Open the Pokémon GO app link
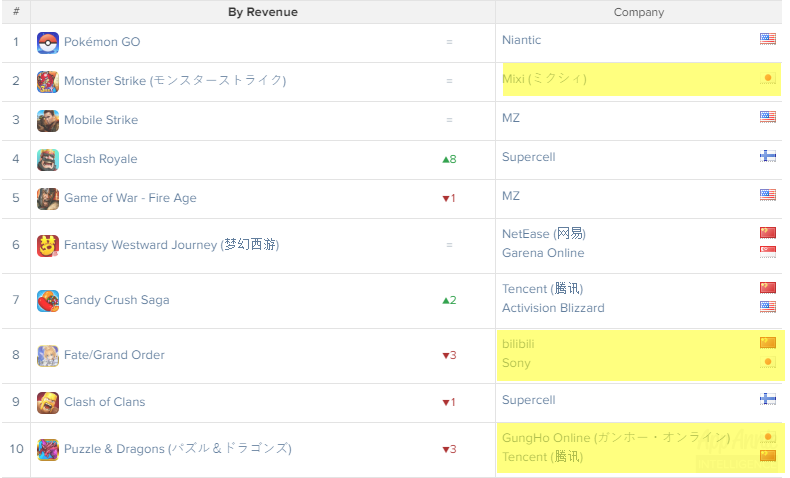The height and width of the screenshot is (478, 790). click(x=102, y=42)
